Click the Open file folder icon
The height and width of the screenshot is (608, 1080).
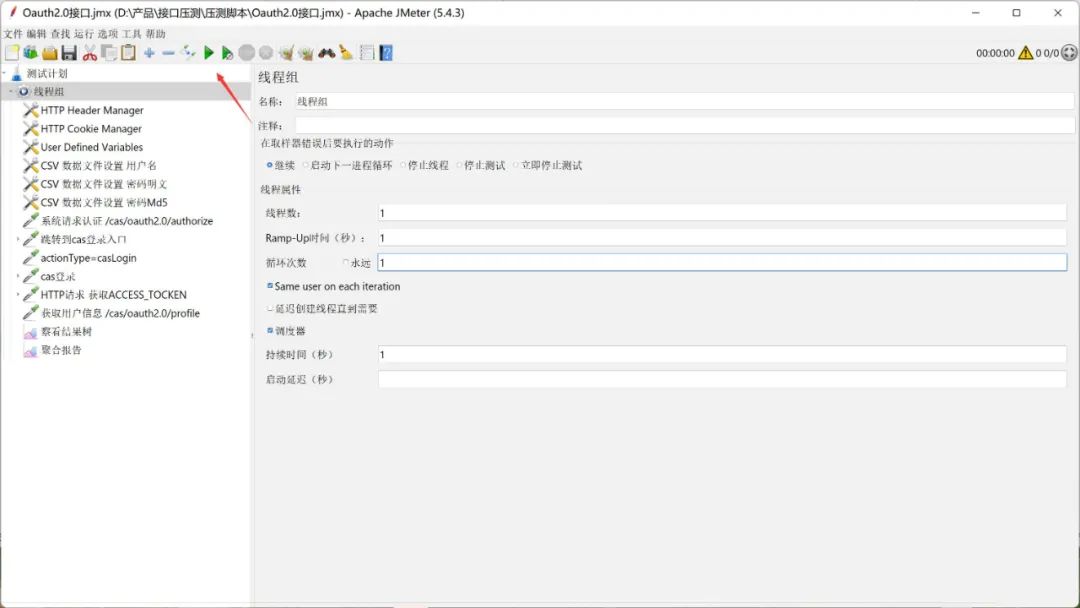tap(50, 53)
